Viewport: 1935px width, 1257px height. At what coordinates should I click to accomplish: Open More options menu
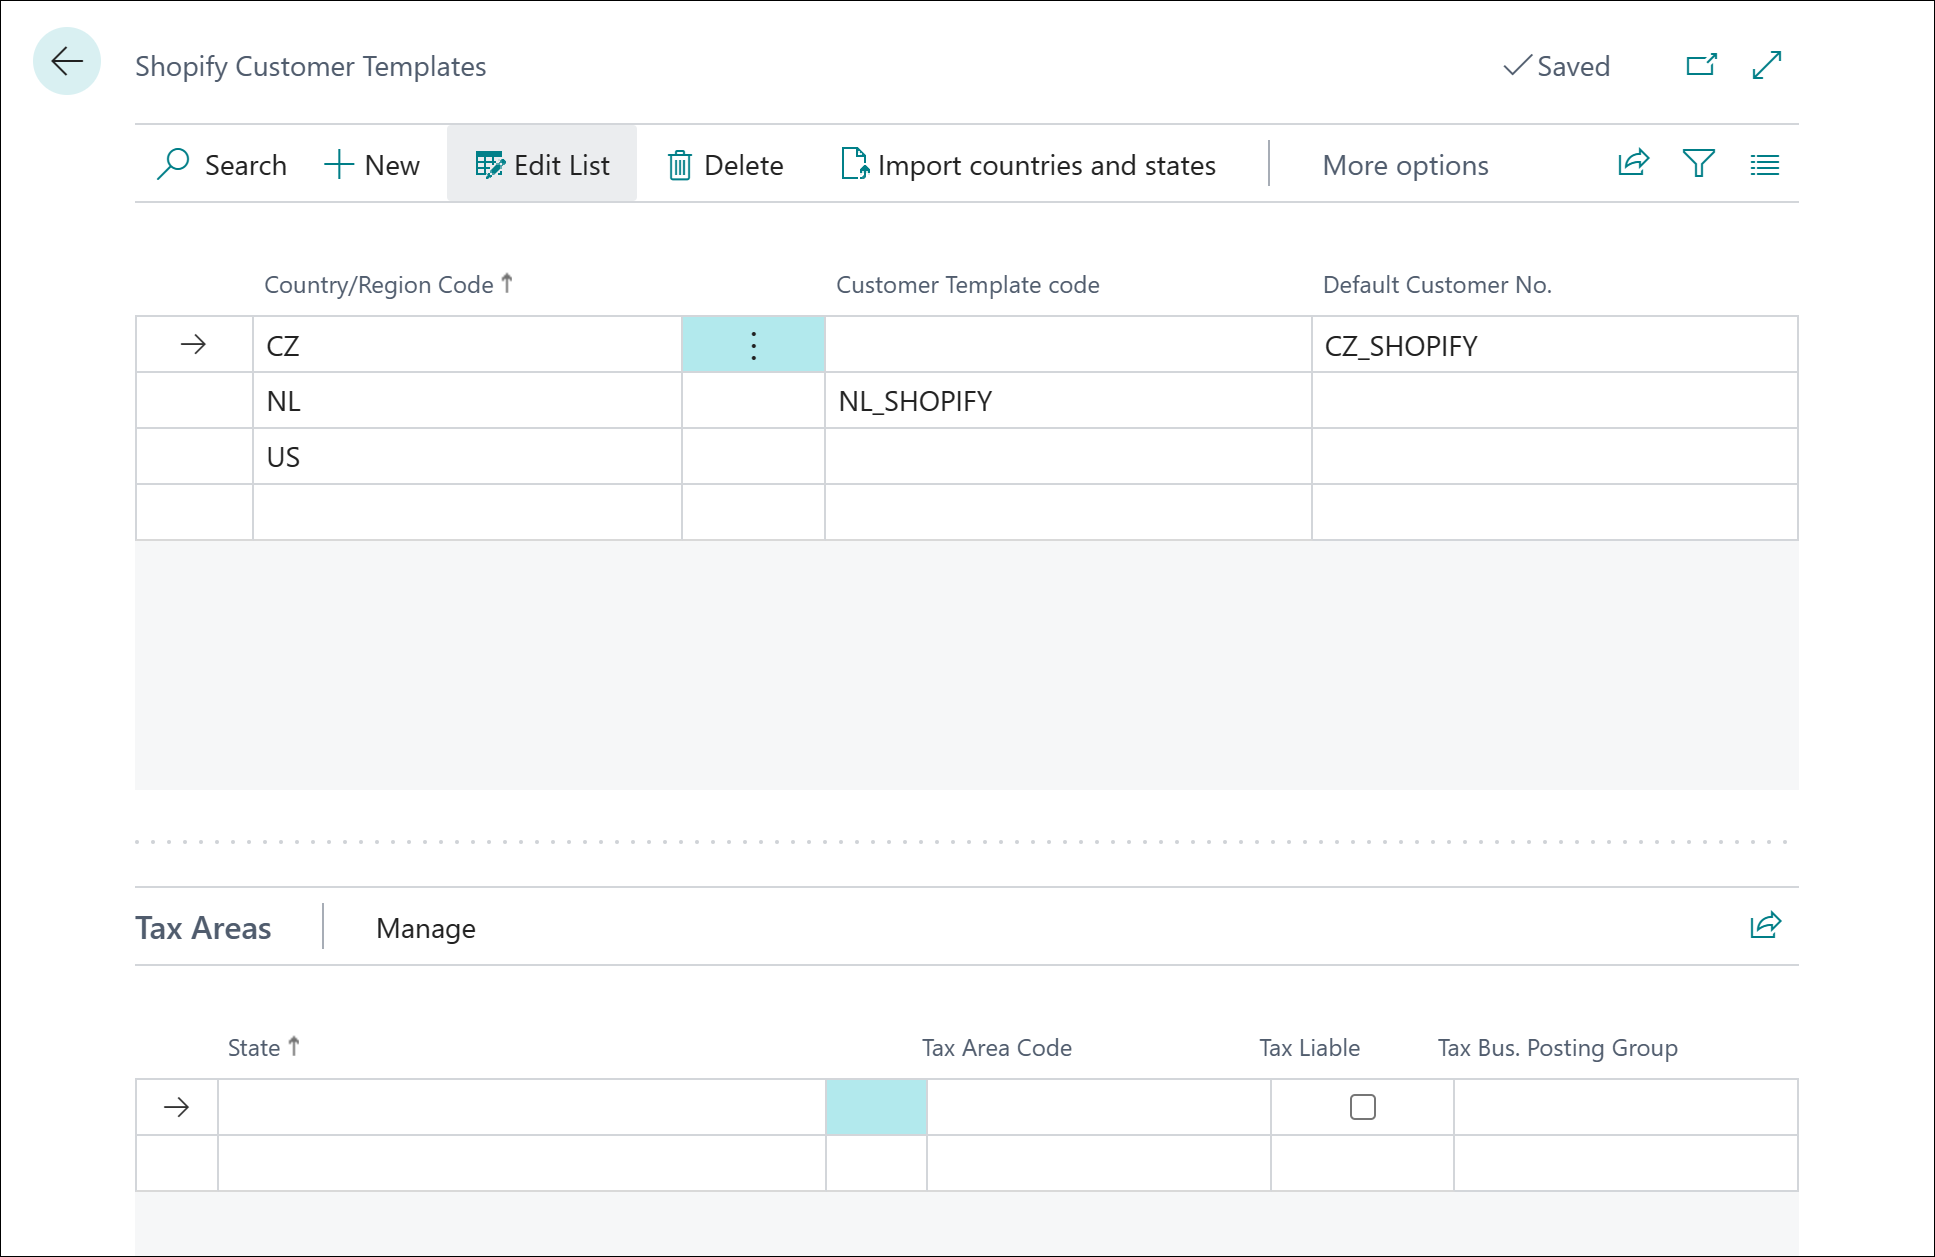[1405, 165]
